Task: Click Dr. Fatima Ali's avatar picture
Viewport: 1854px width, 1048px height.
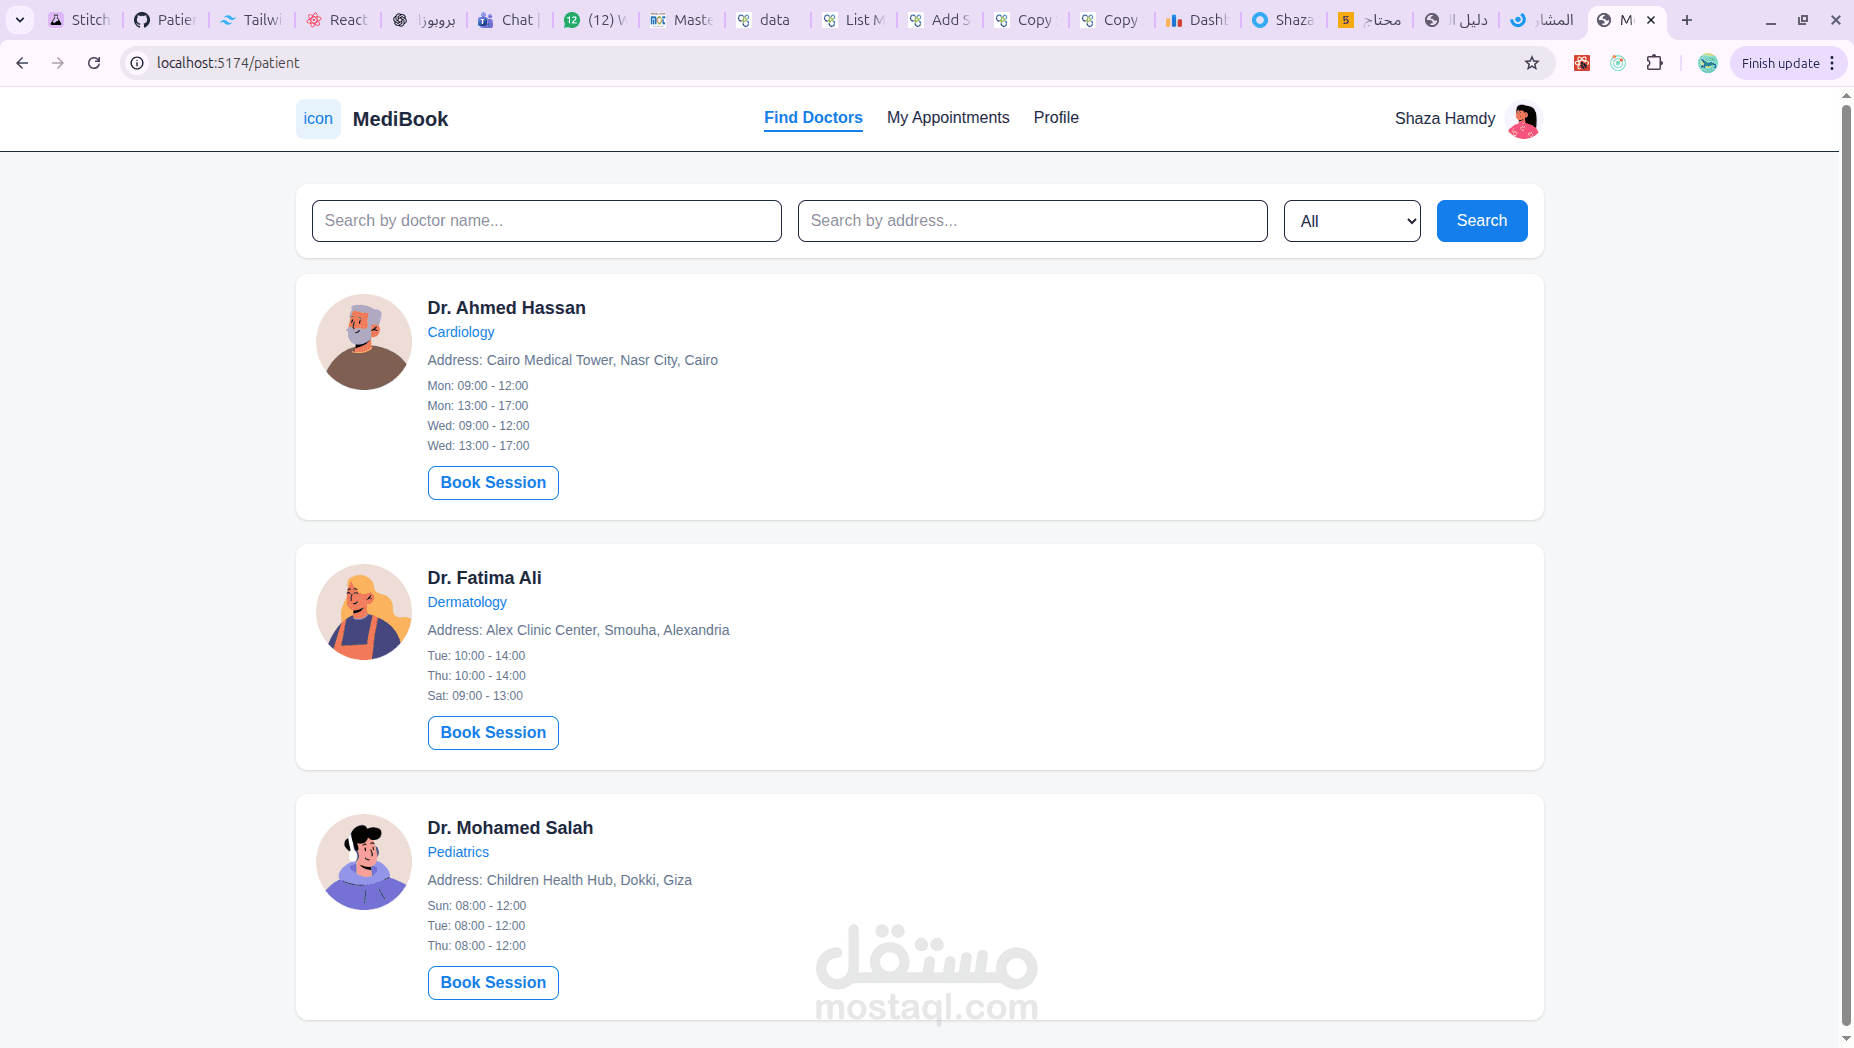Action: point(364,612)
